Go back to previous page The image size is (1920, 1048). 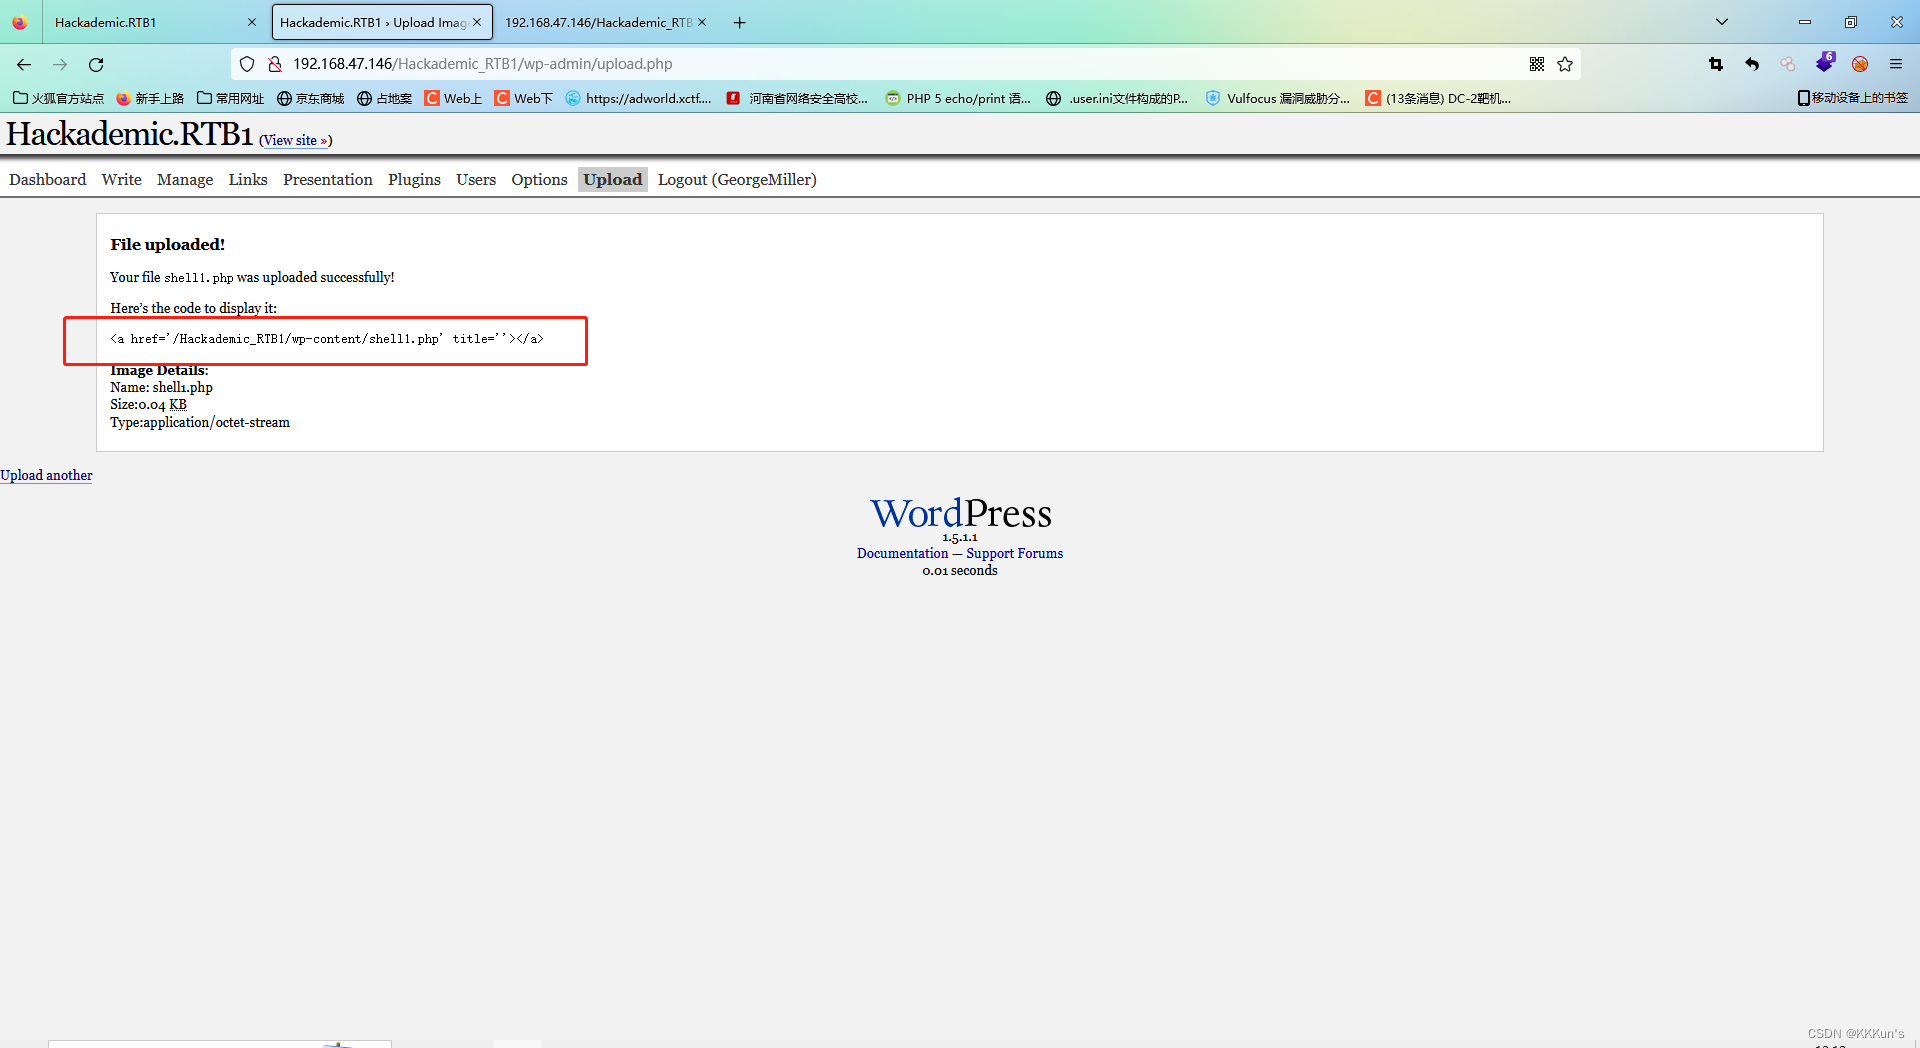[x=24, y=64]
